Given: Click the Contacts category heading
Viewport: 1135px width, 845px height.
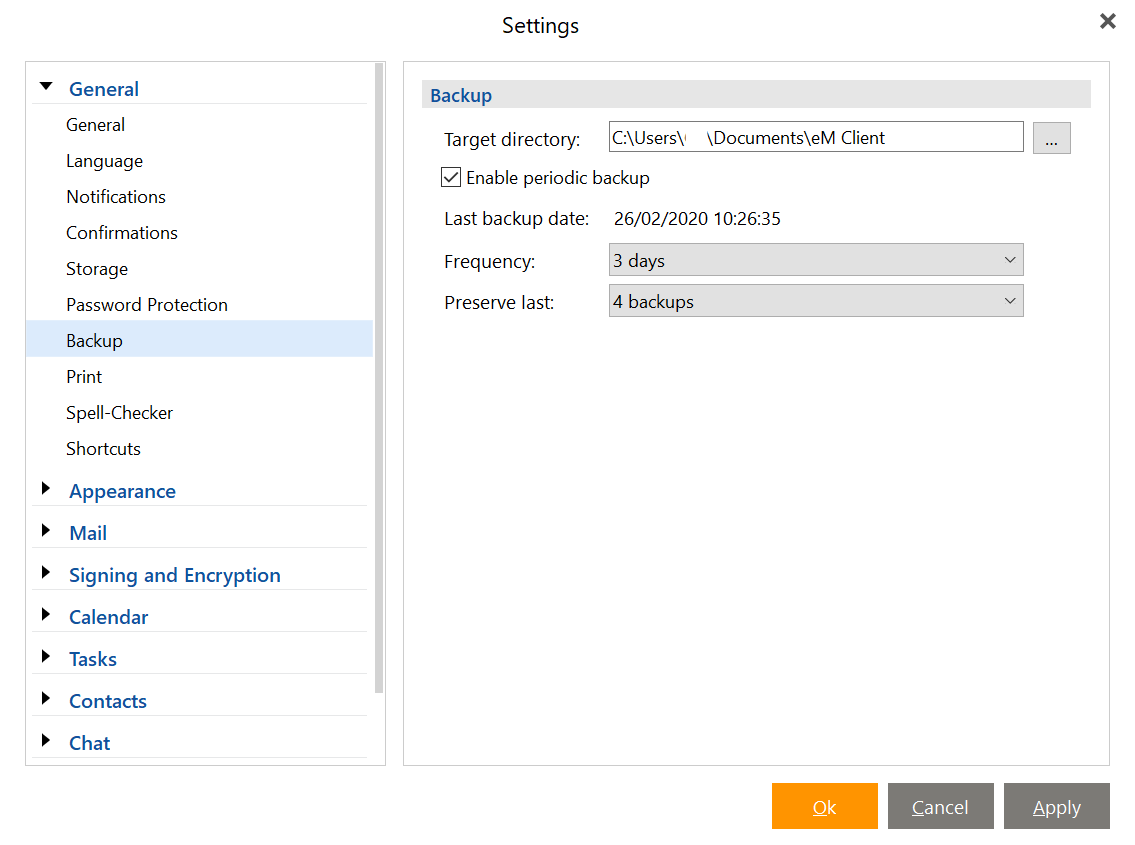Looking at the screenshot, I should click(x=108, y=701).
